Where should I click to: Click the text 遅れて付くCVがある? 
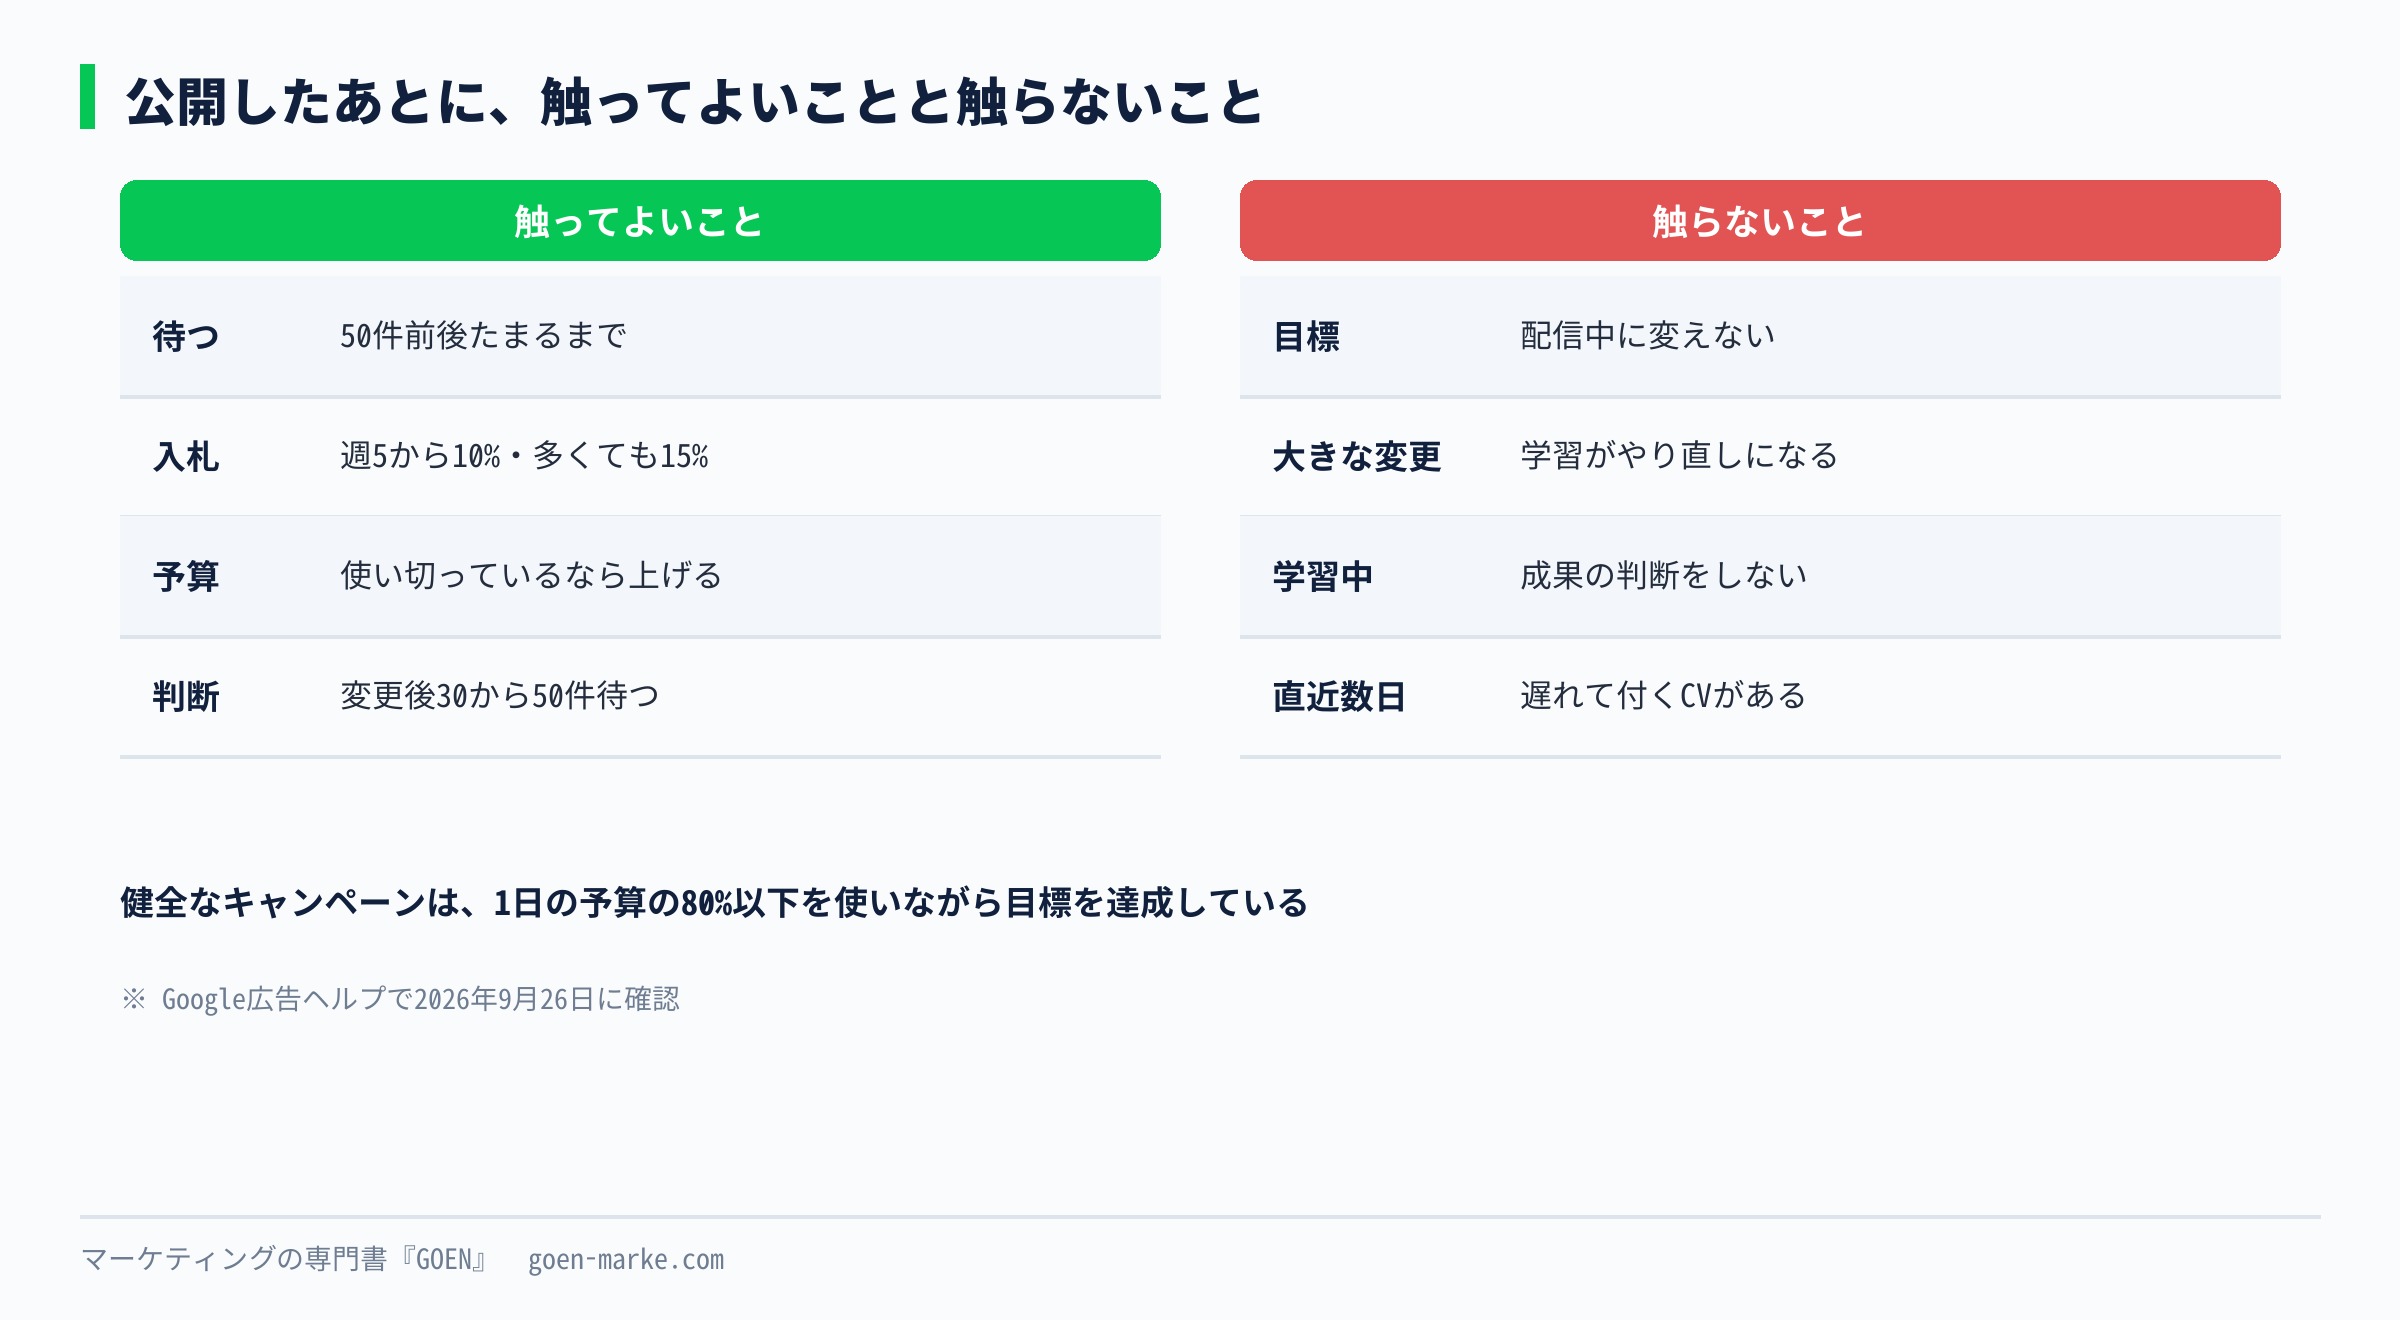click(x=1663, y=696)
